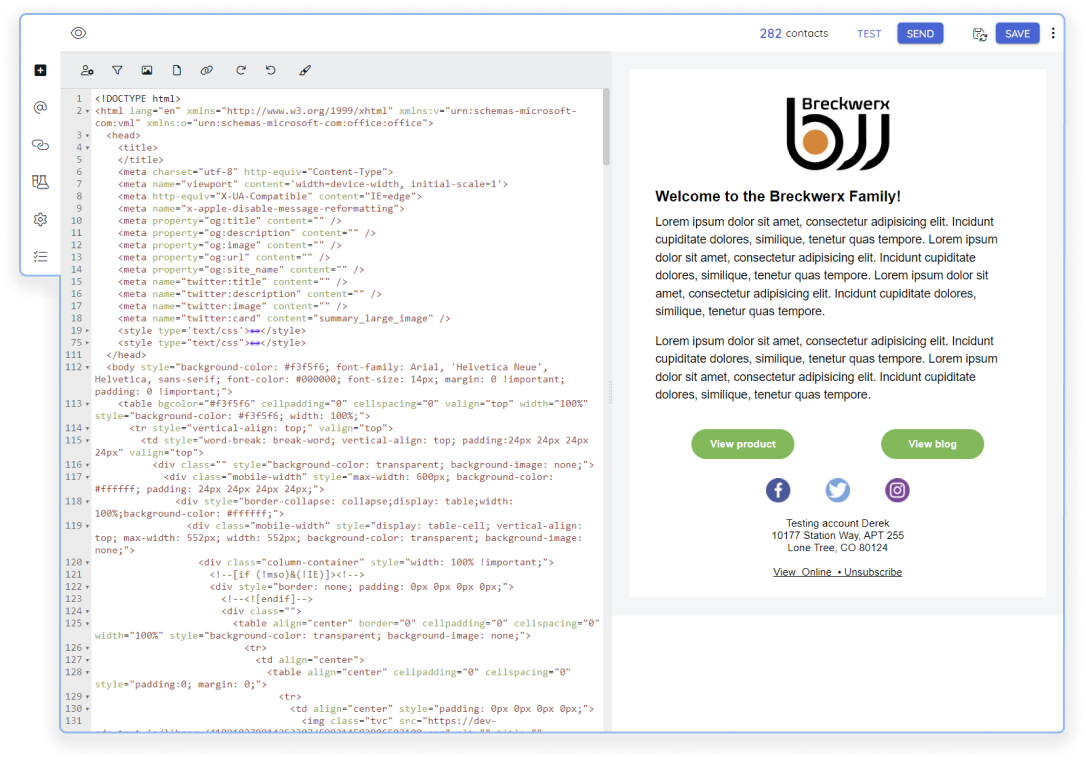Viewport: 1085px width, 759px height.
Task: Click the Welcome to the Breckwerx Family heading
Action: pos(778,196)
